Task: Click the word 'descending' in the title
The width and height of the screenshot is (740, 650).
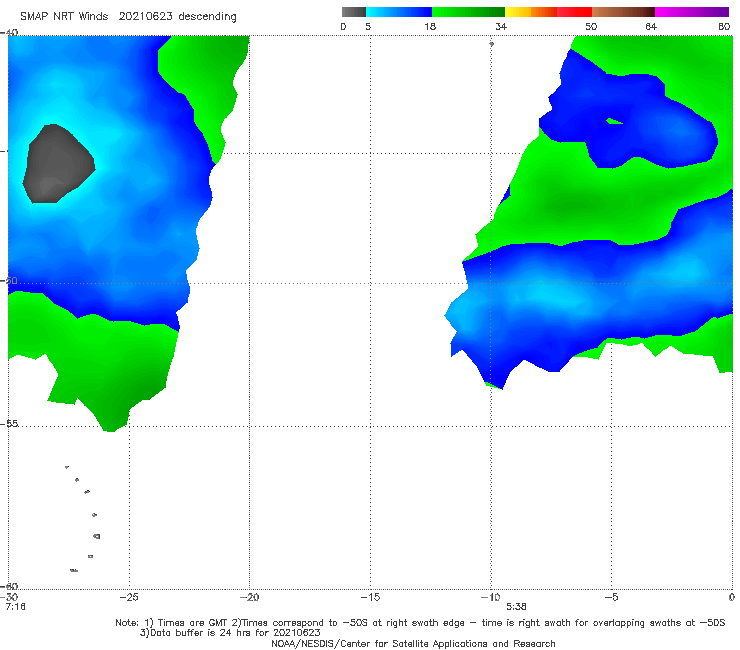Action: (207, 17)
